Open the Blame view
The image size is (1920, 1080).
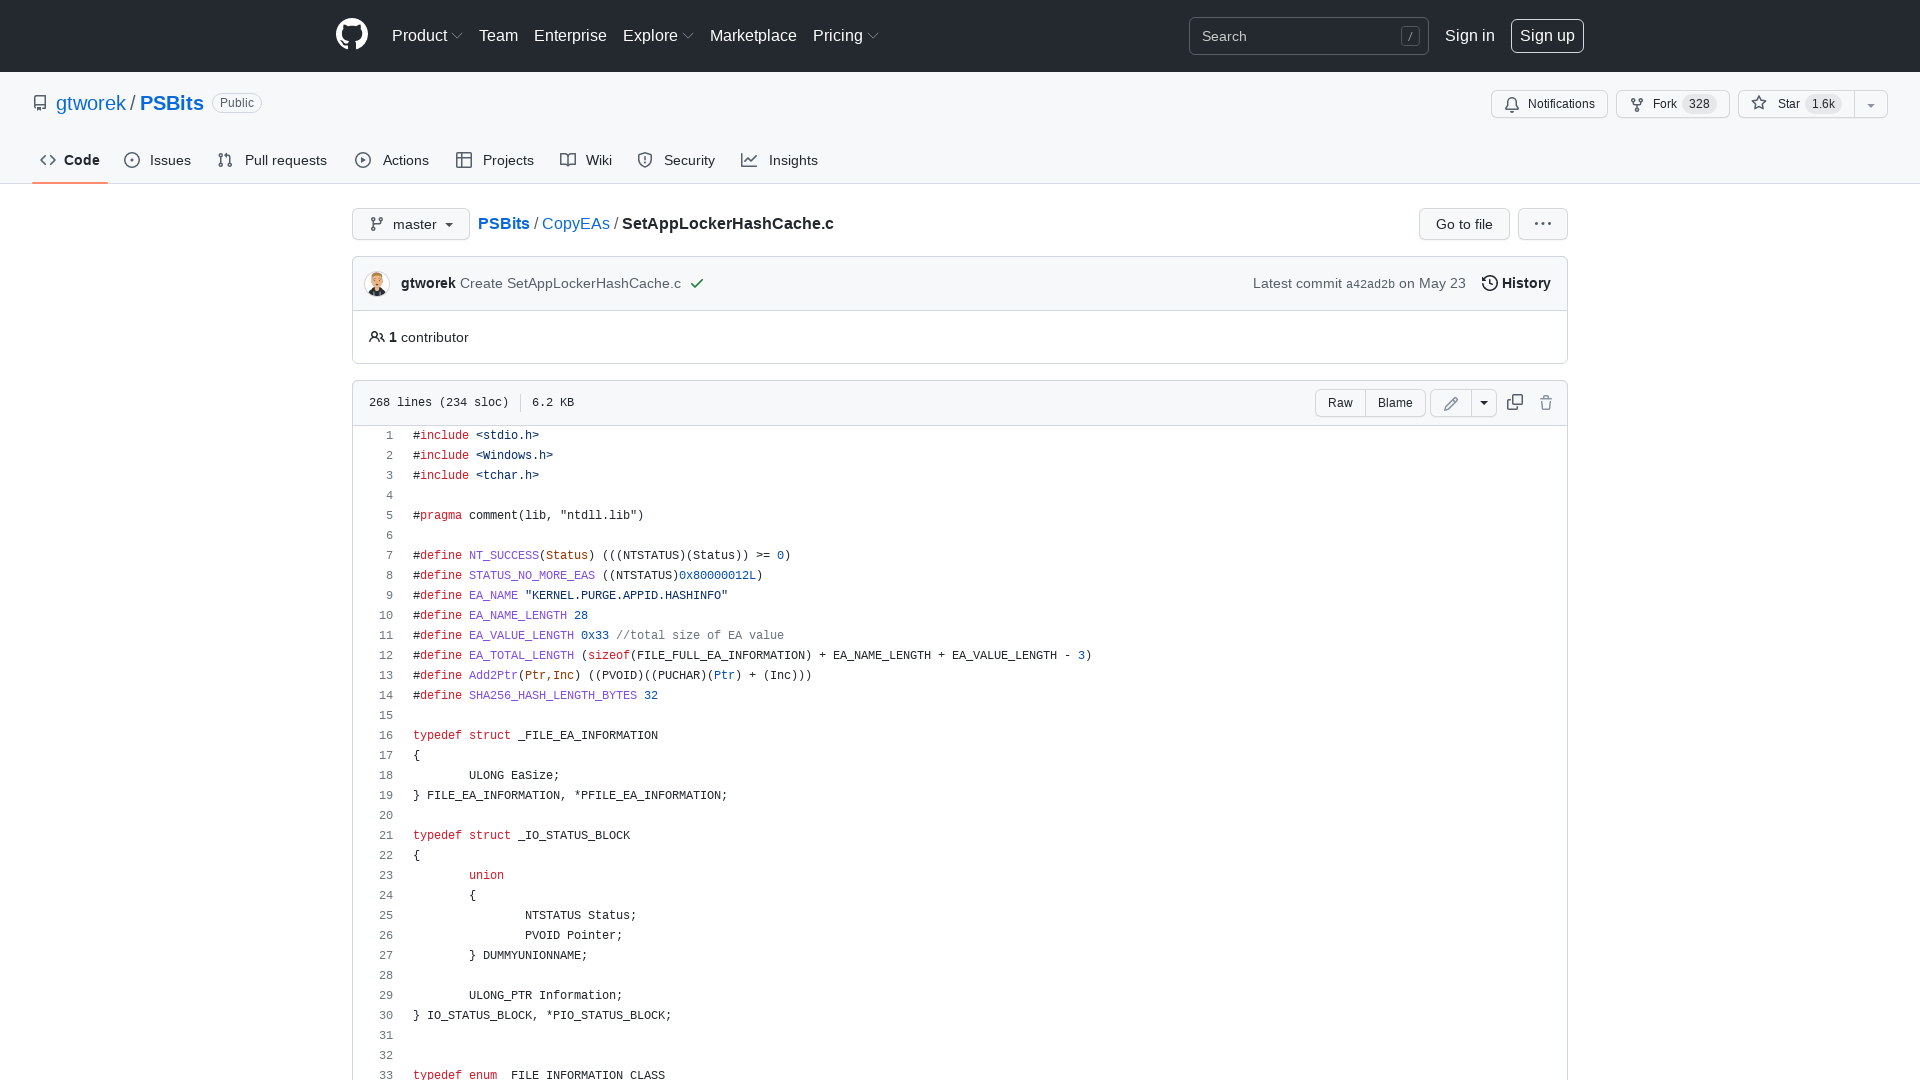[x=1395, y=403]
